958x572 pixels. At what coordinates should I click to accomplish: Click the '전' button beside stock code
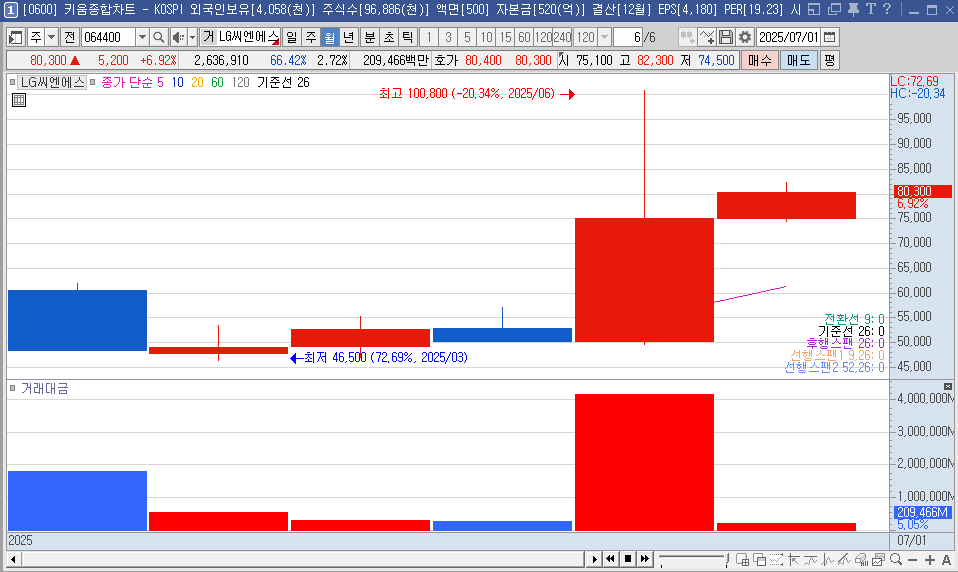click(x=69, y=37)
